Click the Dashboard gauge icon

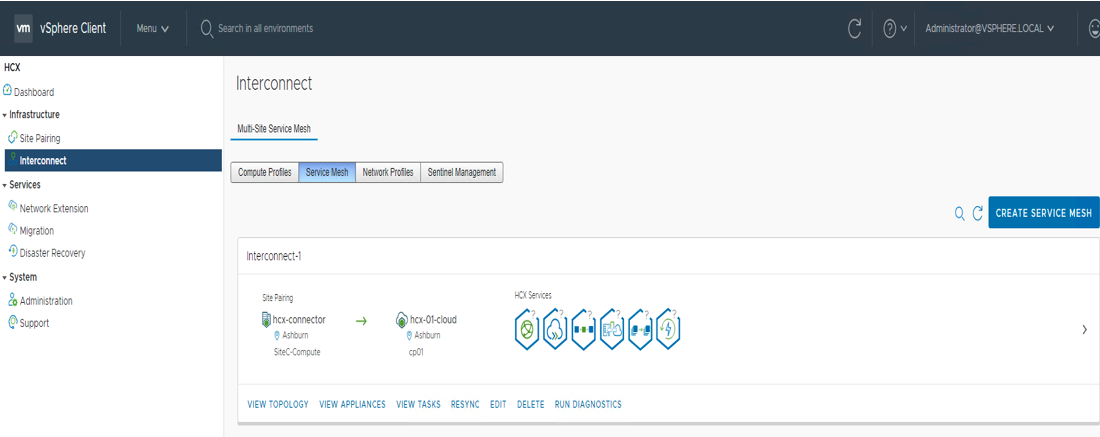pyautogui.click(x=8, y=90)
